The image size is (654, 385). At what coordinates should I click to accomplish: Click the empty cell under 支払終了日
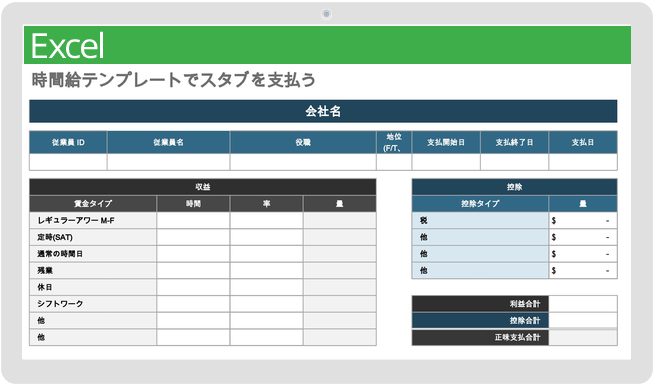tap(514, 162)
